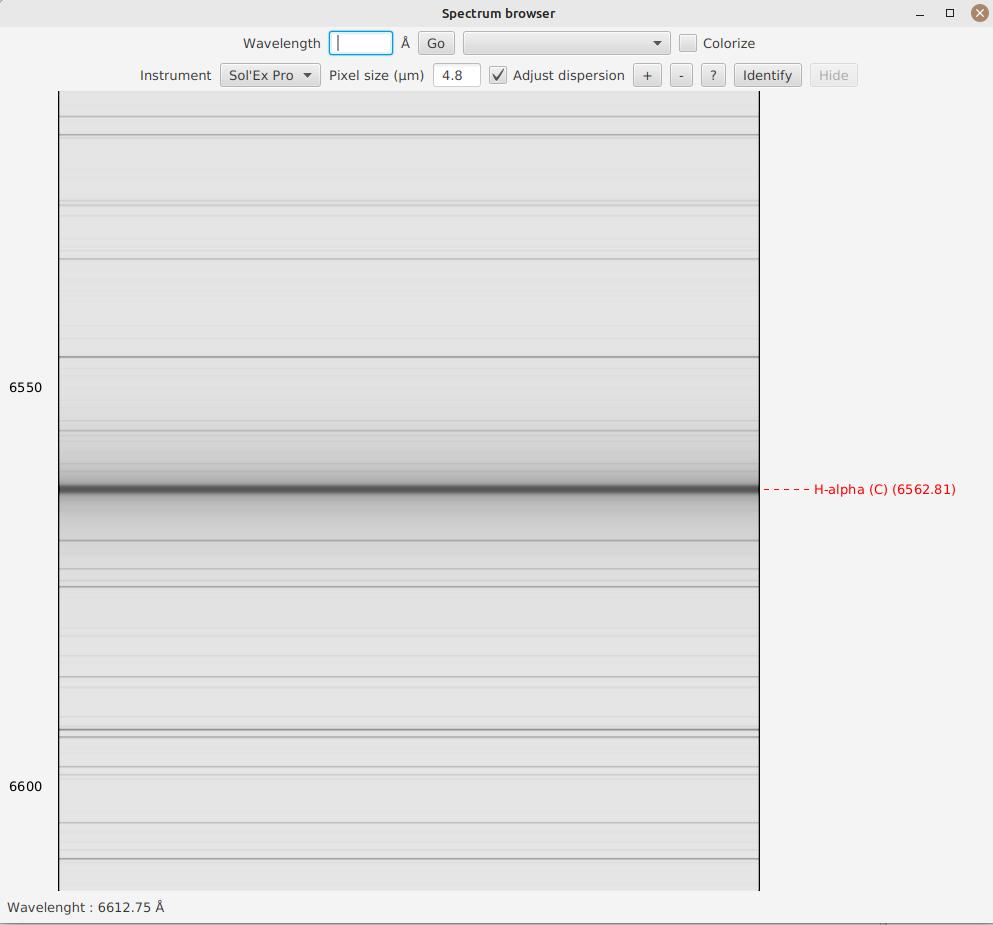The height and width of the screenshot is (925, 993).
Task: Click the plus zoom-in dispersion button
Action: [647, 75]
